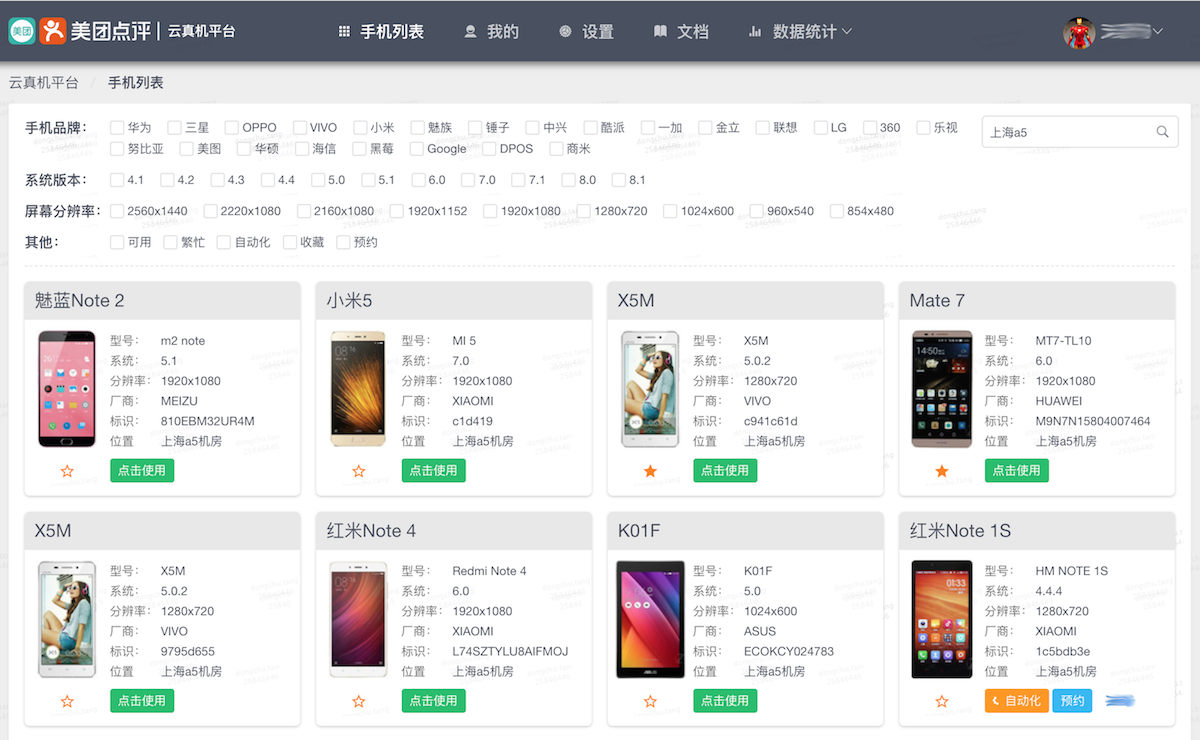Click the 红米Note 1S phone thumbnail

pyautogui.click(x=942, y=619)
